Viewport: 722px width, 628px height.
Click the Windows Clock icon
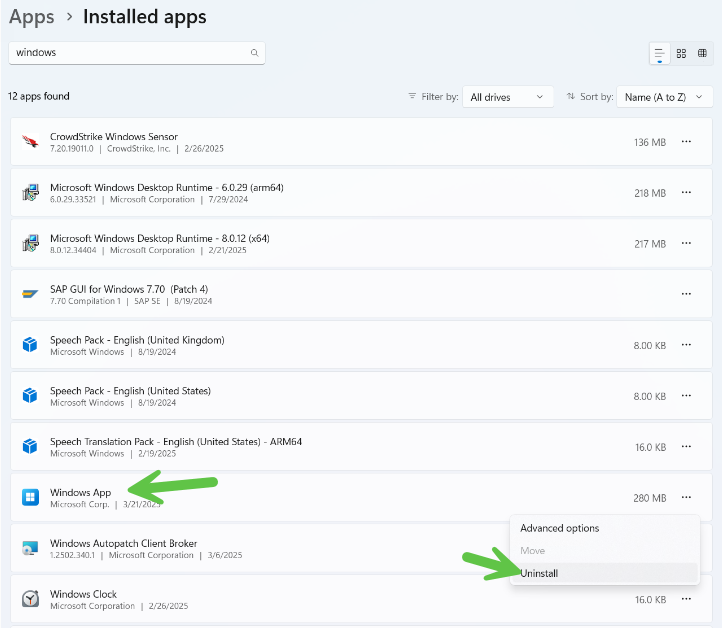pyautogui.click(x=30, y=599)
